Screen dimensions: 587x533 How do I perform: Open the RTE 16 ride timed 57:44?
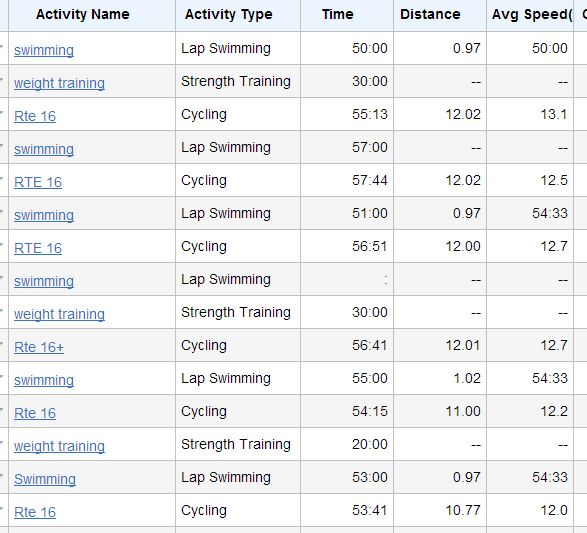(x=38, y=182)
